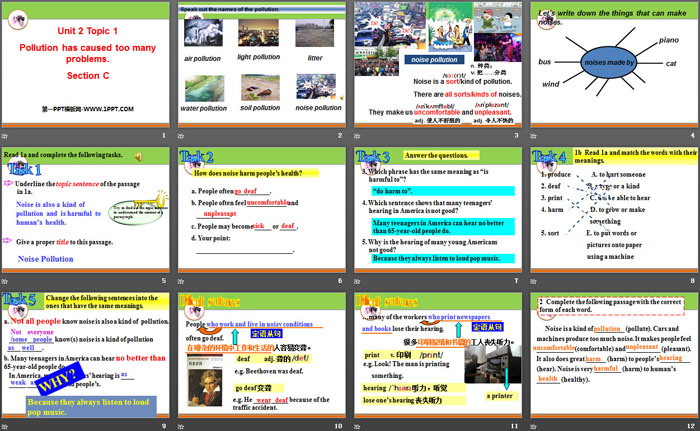Click the animation star icon under slide 11
Screen dimensions: 700x431
coord(357,427)
